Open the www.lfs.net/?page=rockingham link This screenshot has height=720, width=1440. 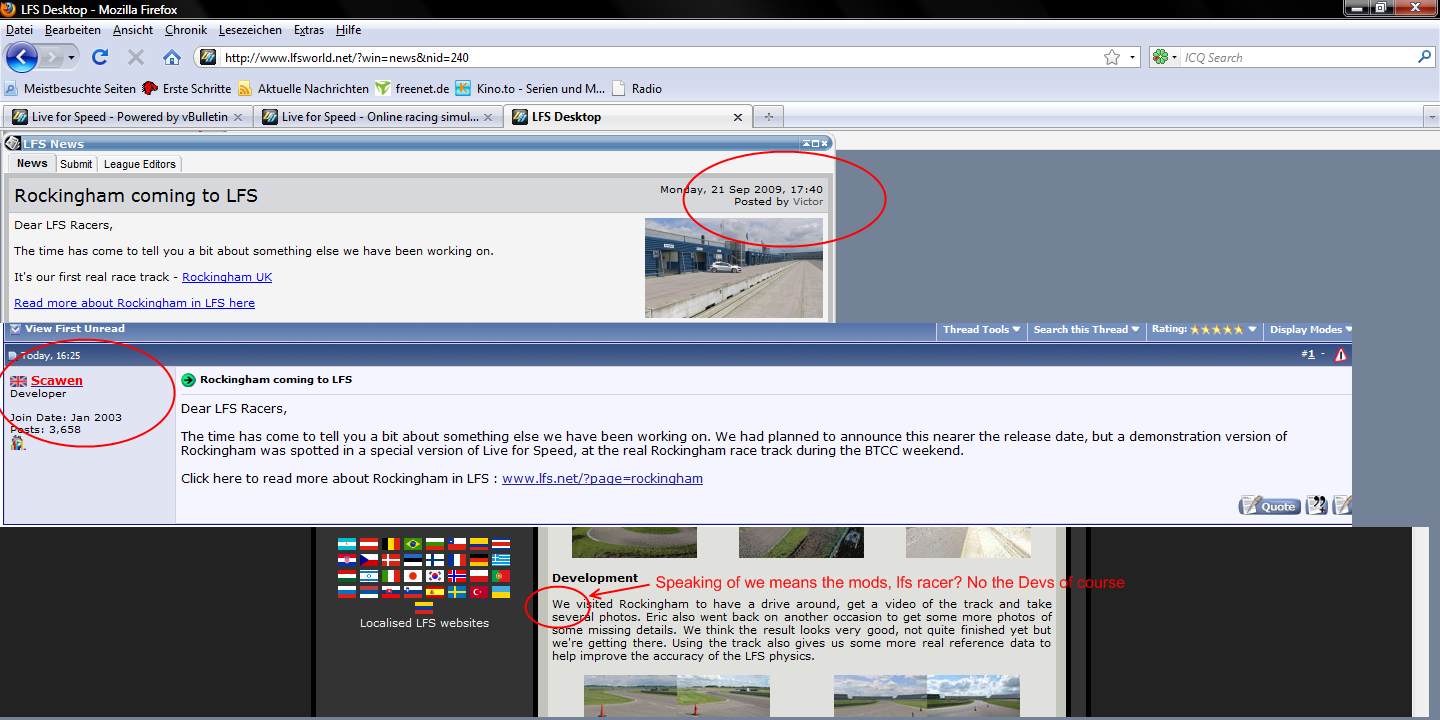point(602,478)
